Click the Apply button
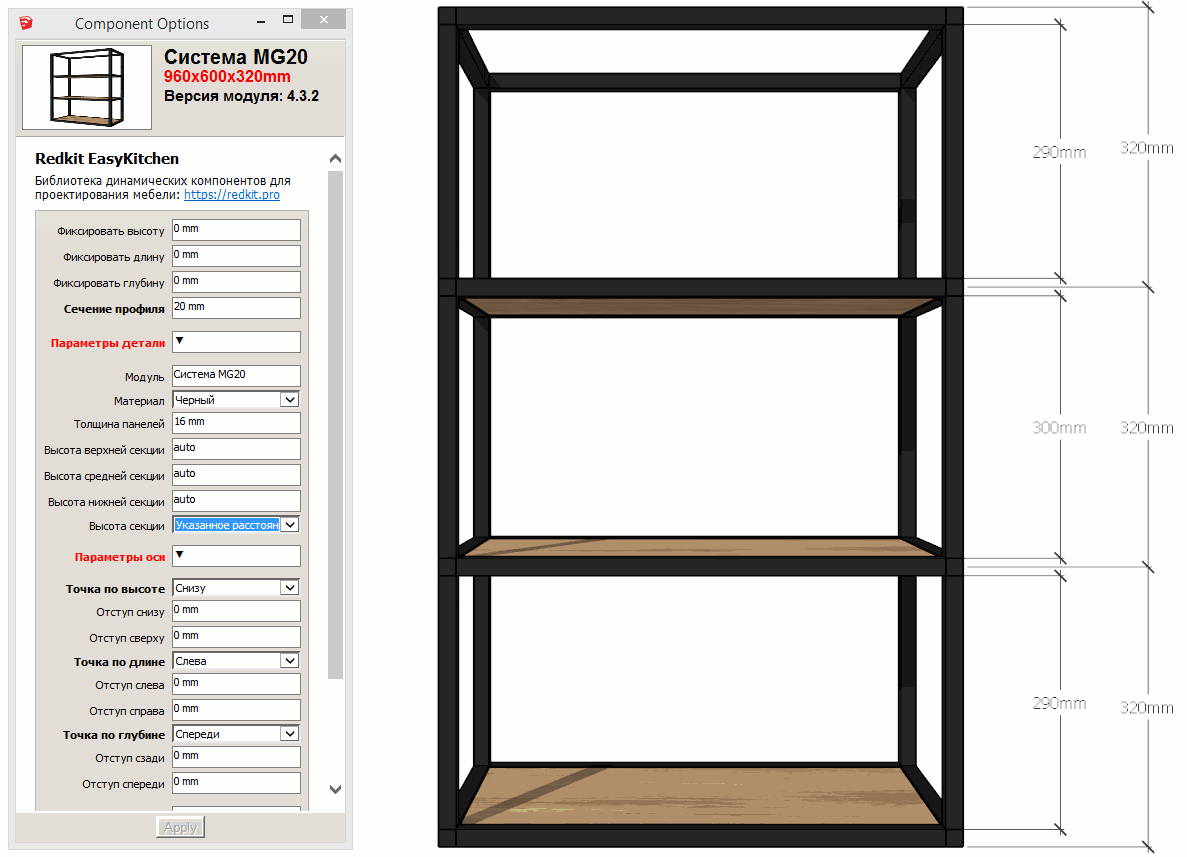Image resolution: width=1187 pixels, height=857 pixels. click(x=180, y=827)
